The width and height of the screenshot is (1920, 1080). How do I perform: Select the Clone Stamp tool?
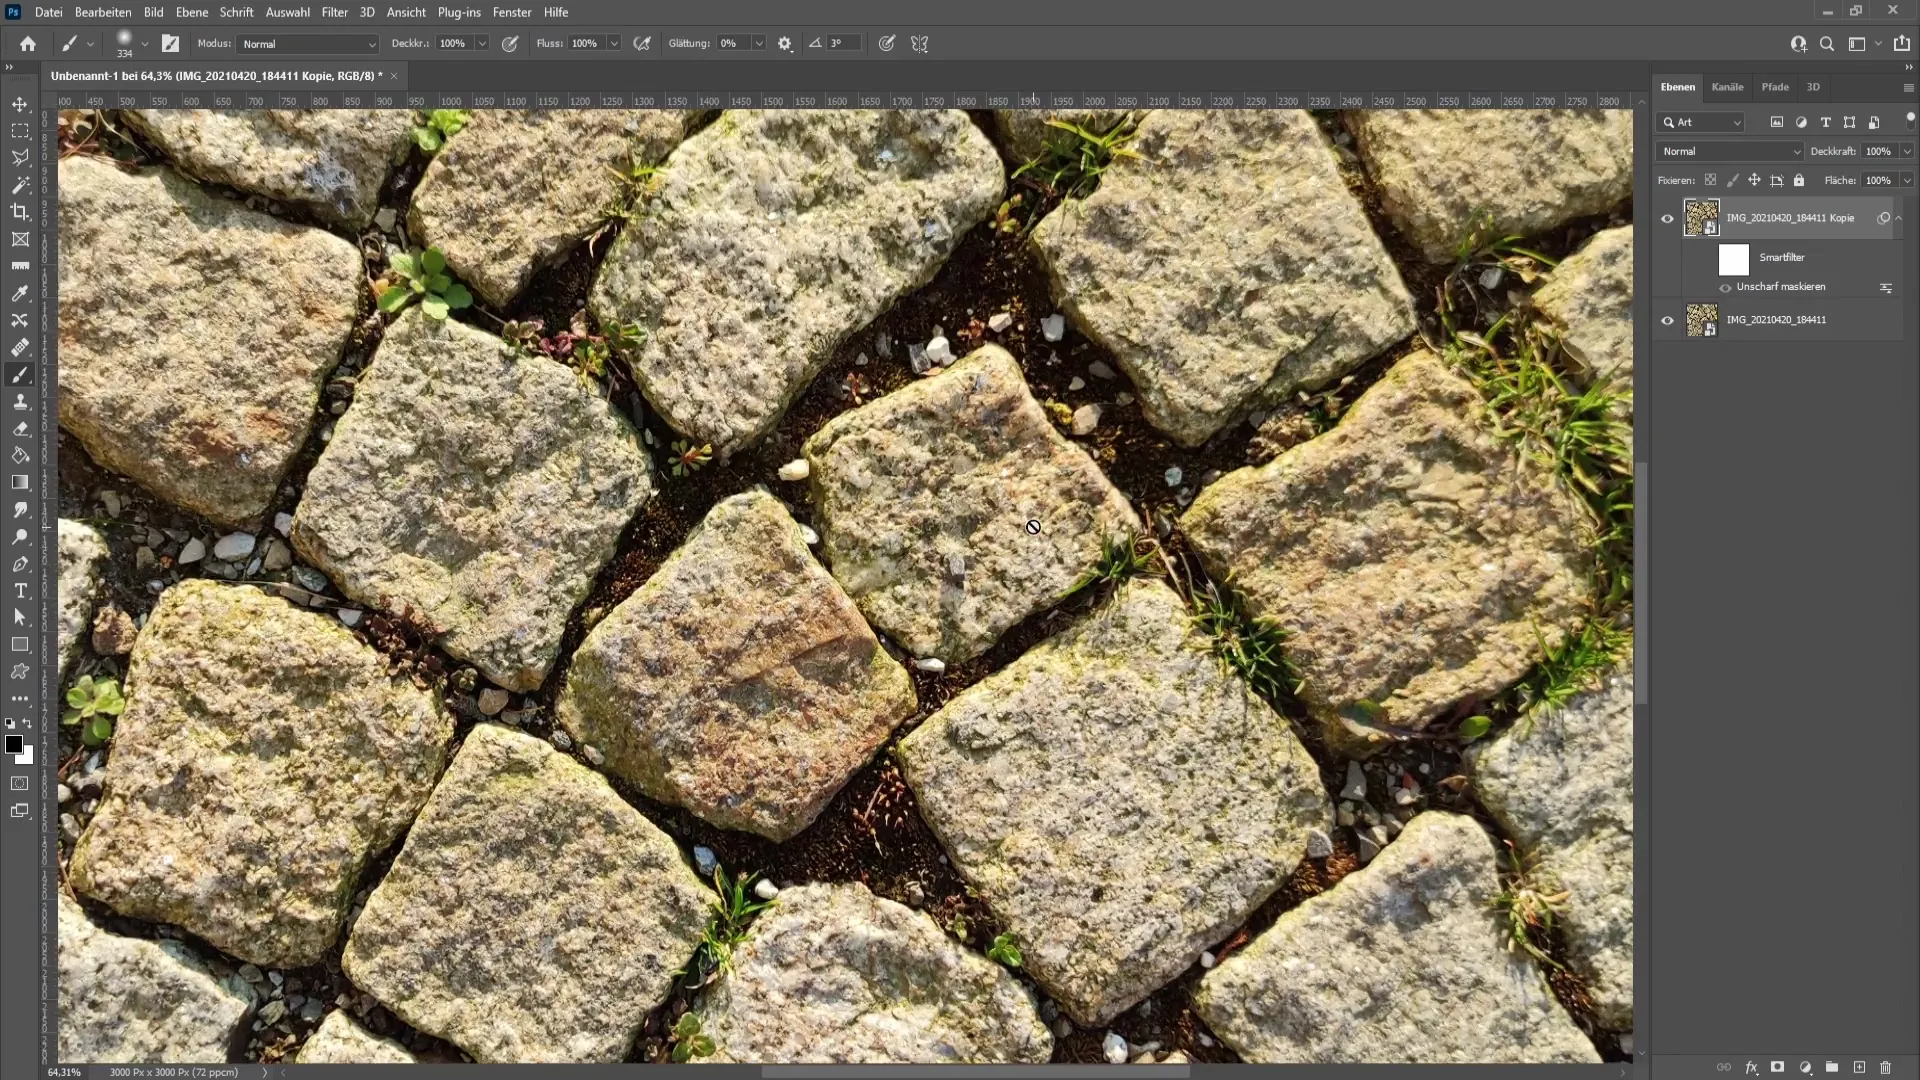click(20, 400)
